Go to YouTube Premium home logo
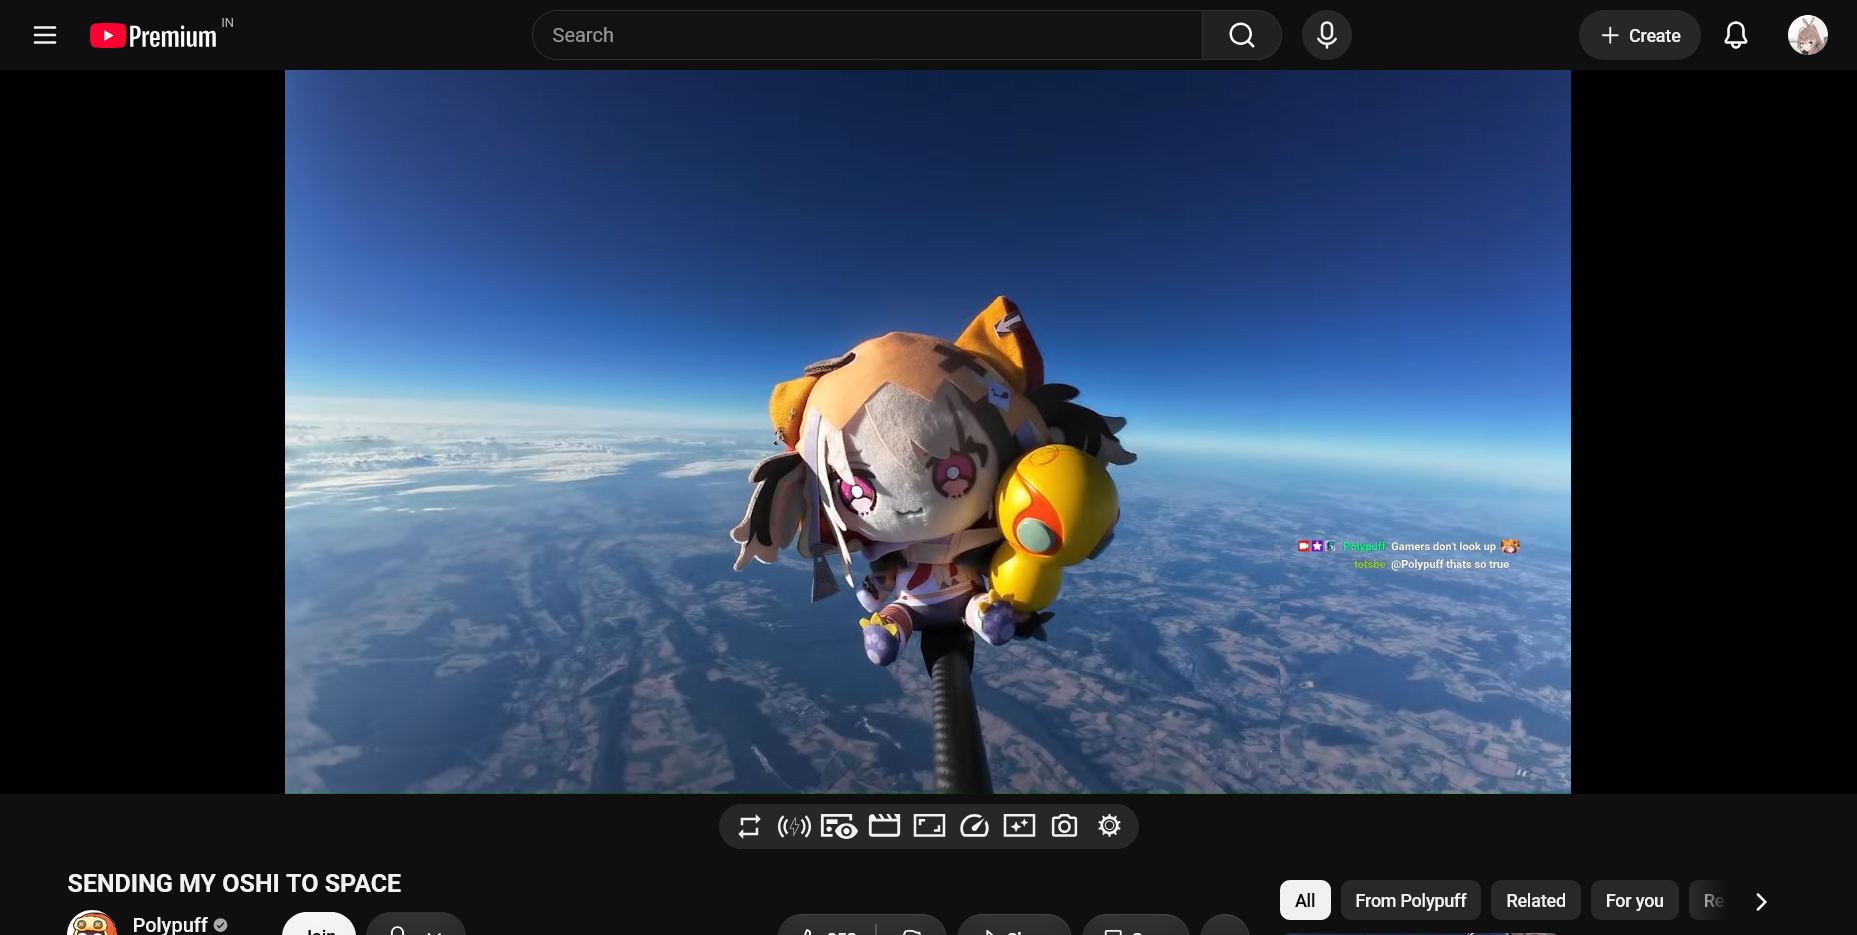 click(153, 36)
